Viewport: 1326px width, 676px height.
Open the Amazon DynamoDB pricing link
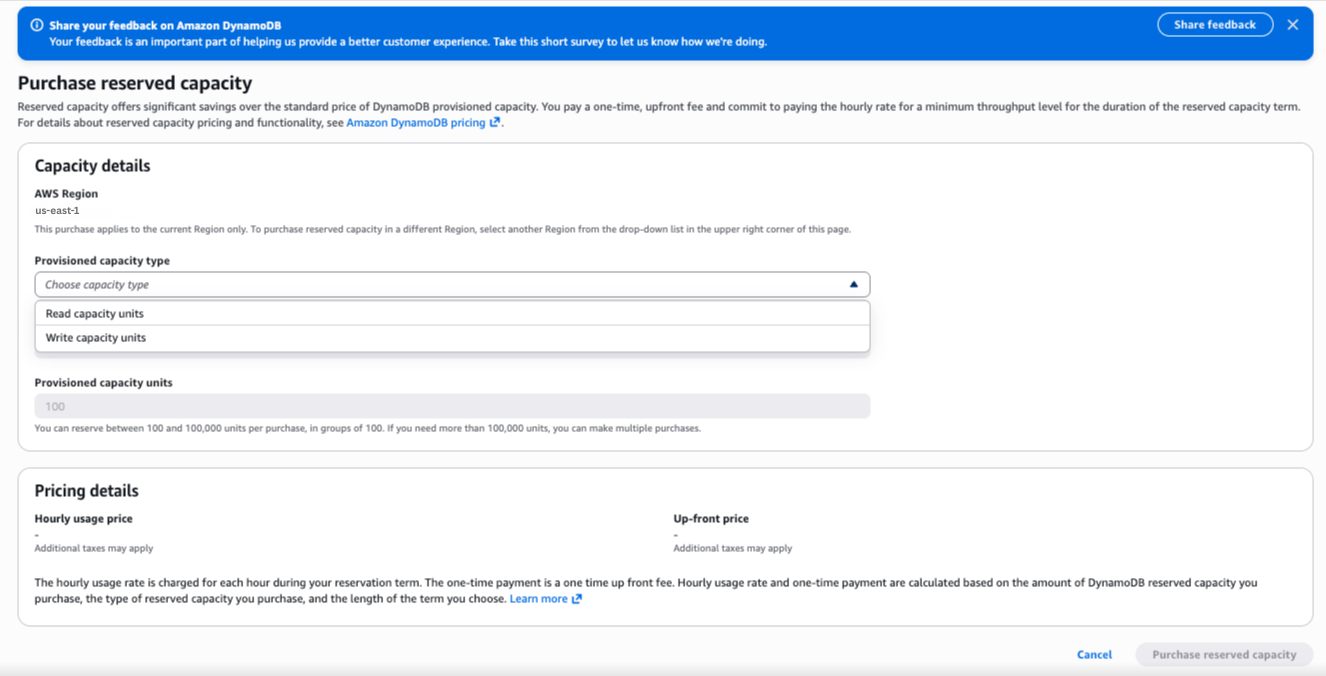416,123
